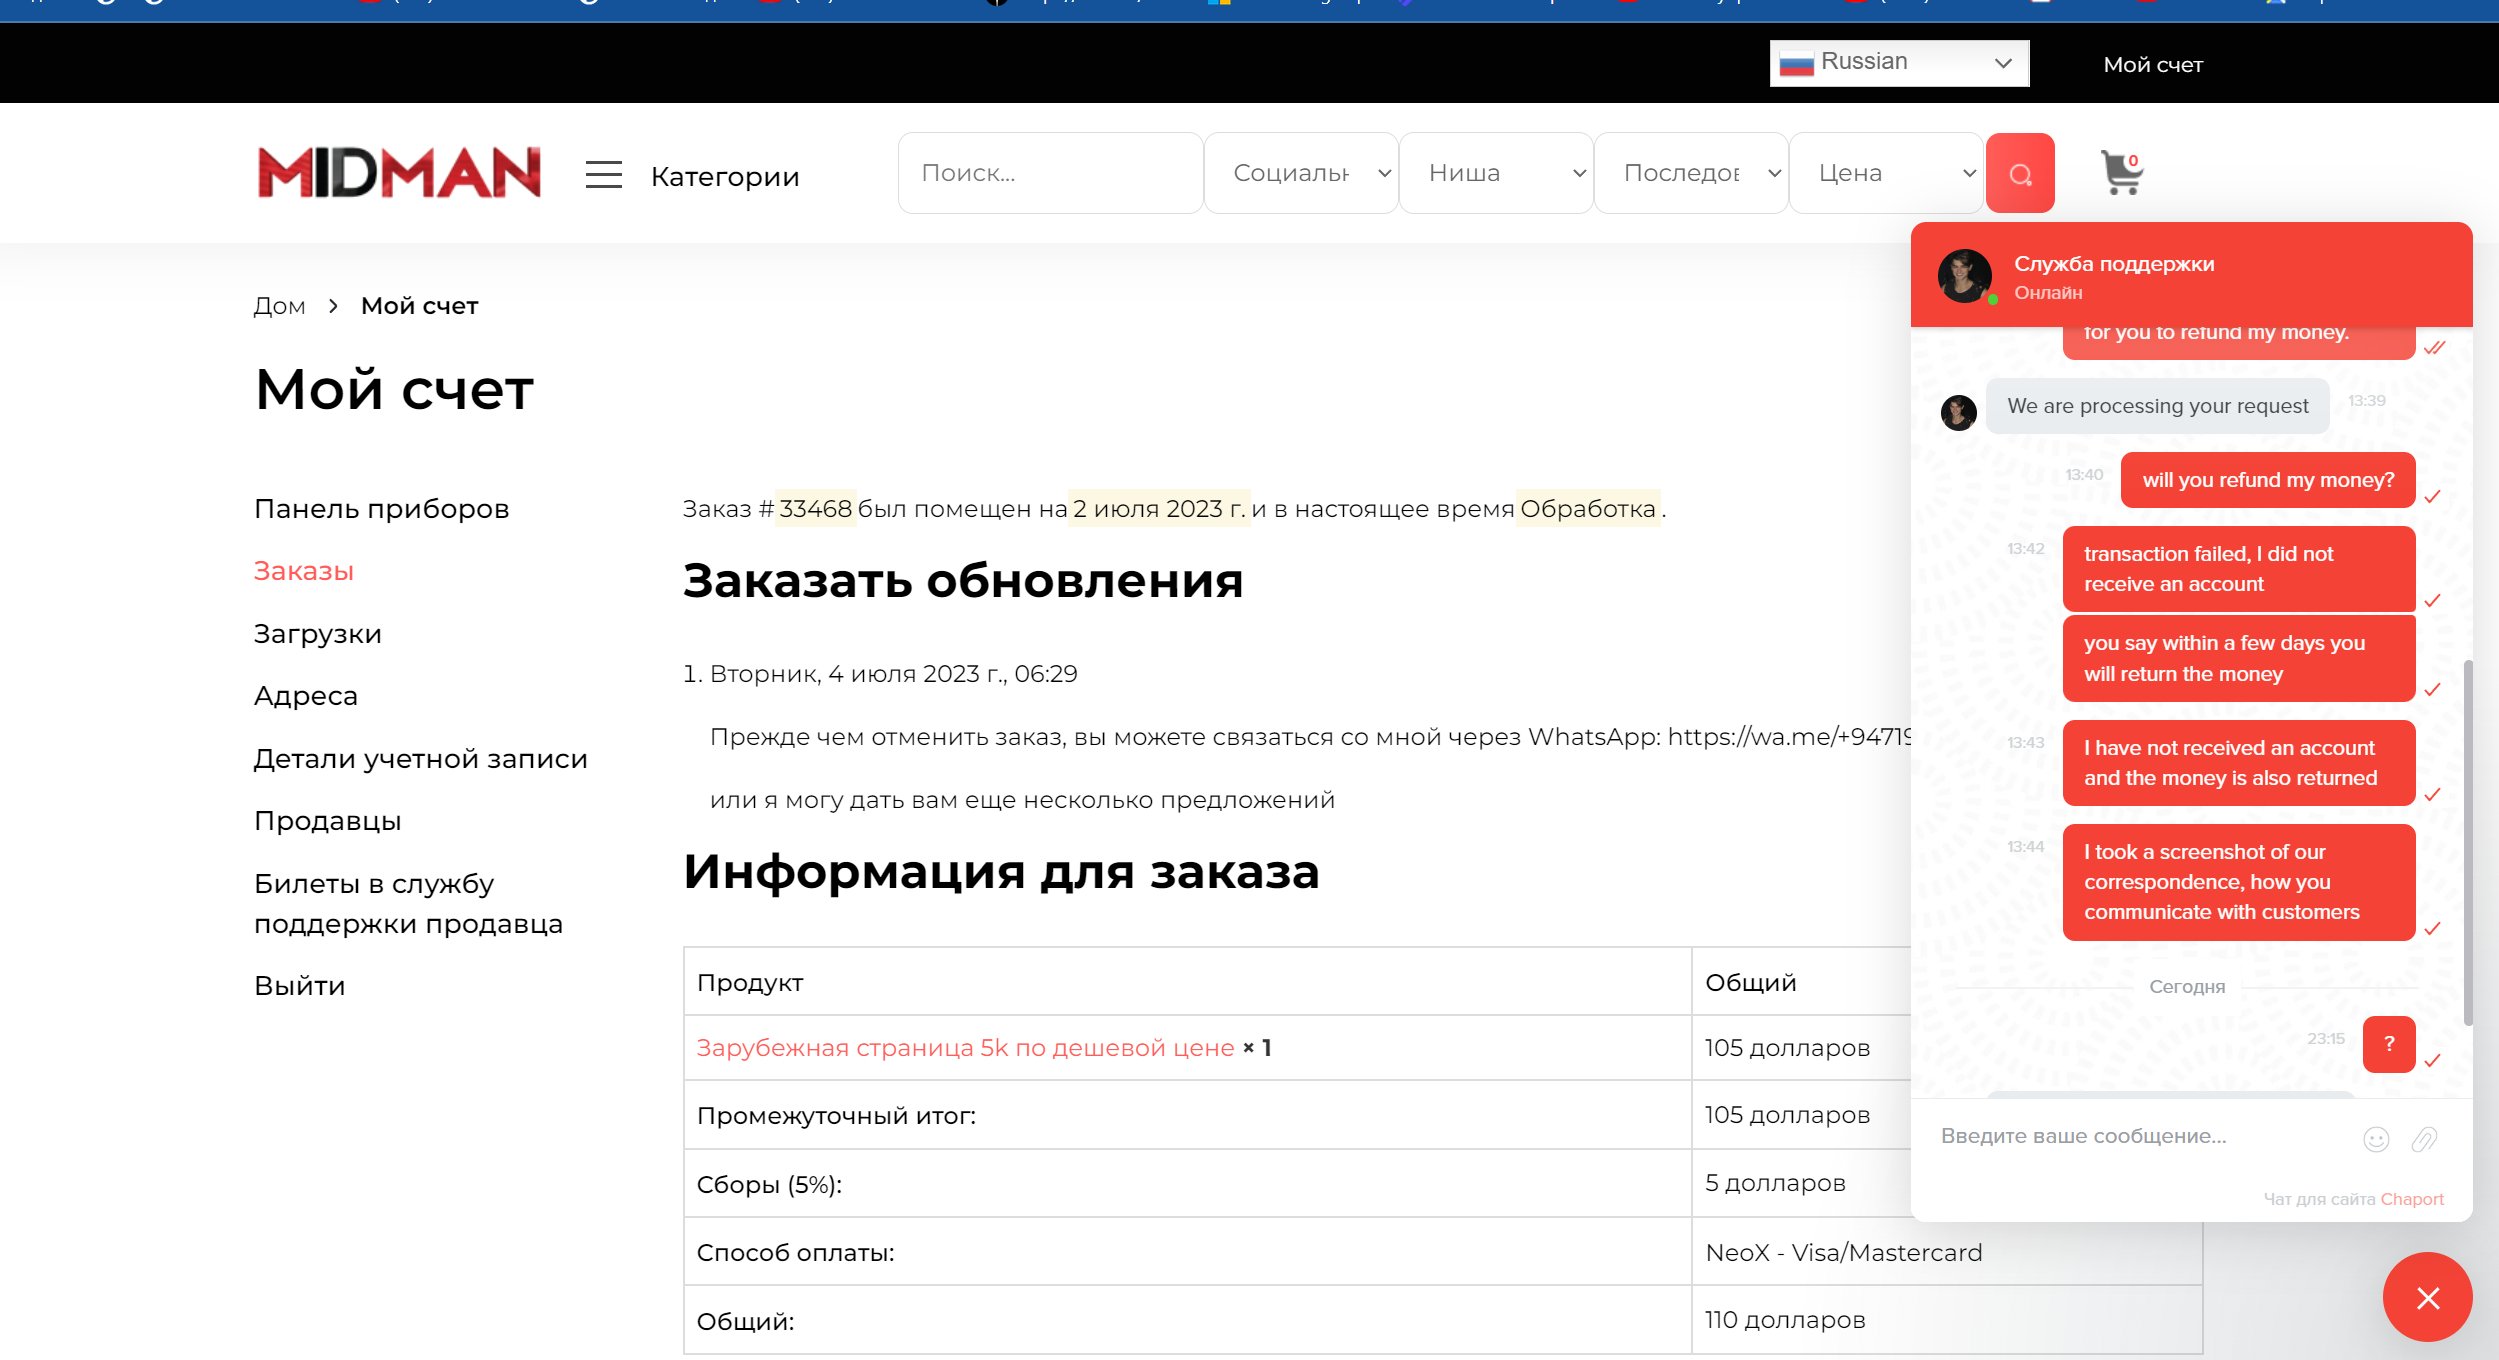Expand the Социальн filter dropdown
This screenshot has width=2499, height=1360.
pyautogui.click(x=1300, y=173)
